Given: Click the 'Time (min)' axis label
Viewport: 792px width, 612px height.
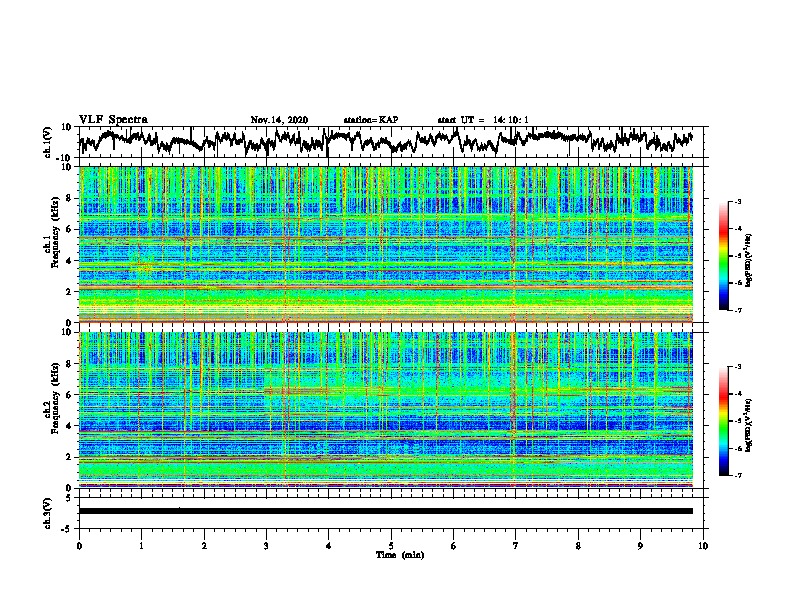Looking at the screenshot, I should click(x=400, y=555).
